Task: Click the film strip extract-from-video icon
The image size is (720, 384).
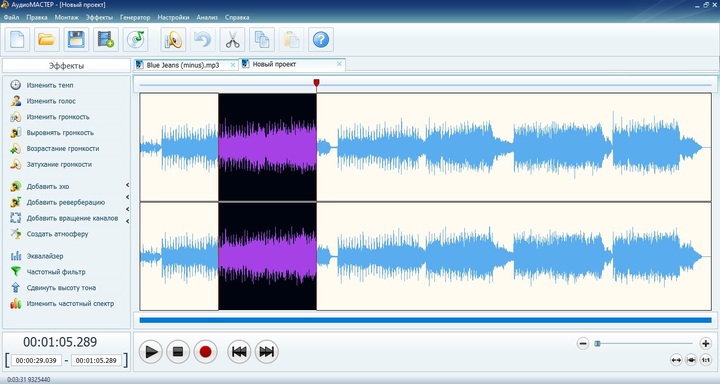Action: [x=106, y=40]
